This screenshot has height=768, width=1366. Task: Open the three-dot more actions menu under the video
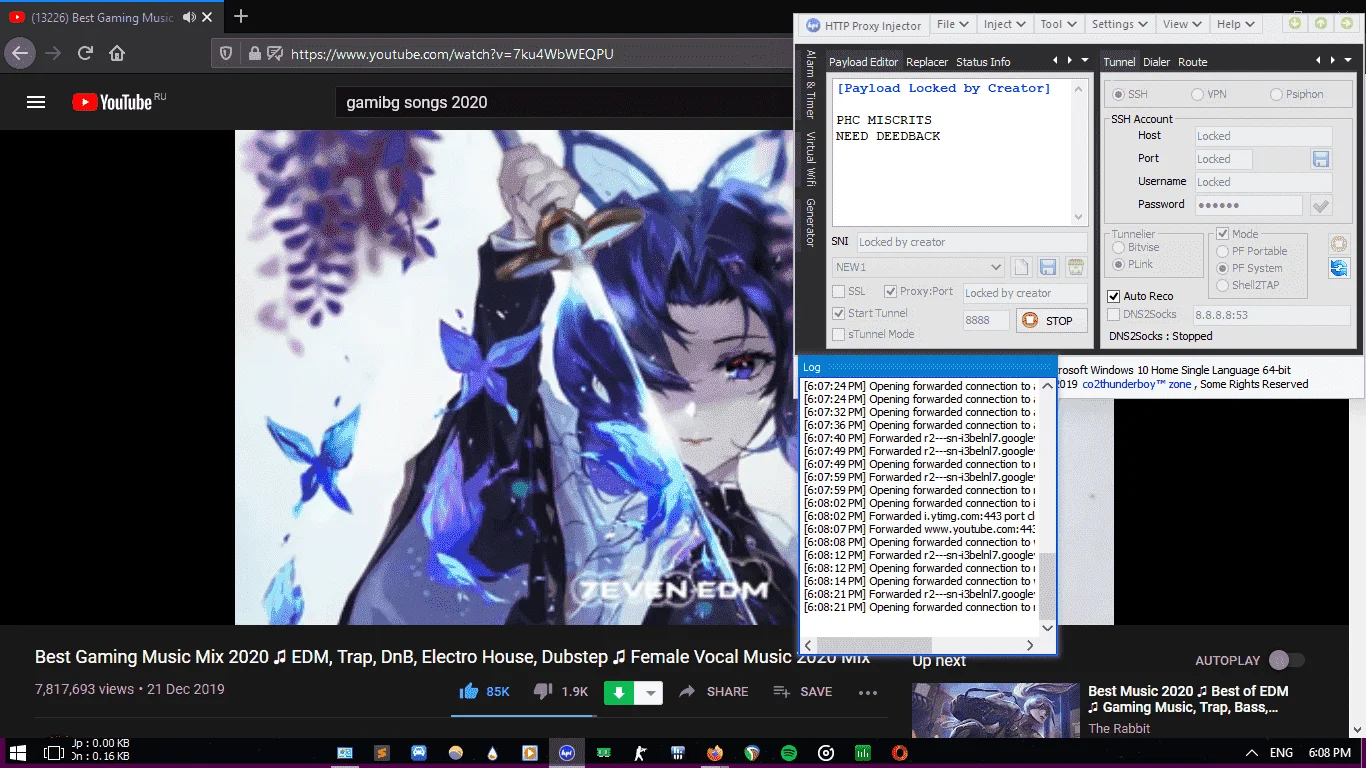(867, 692)
